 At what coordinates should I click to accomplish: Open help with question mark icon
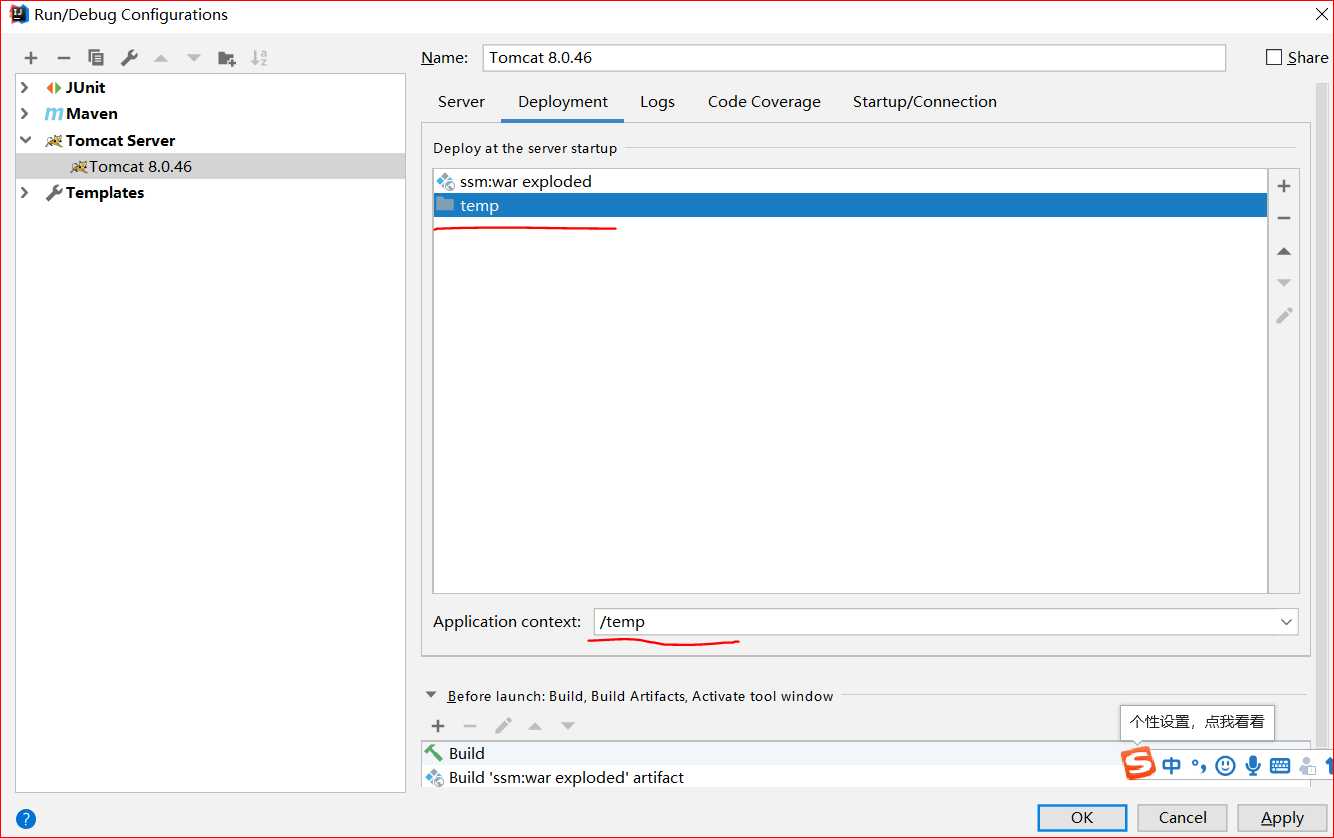(26, 818)
